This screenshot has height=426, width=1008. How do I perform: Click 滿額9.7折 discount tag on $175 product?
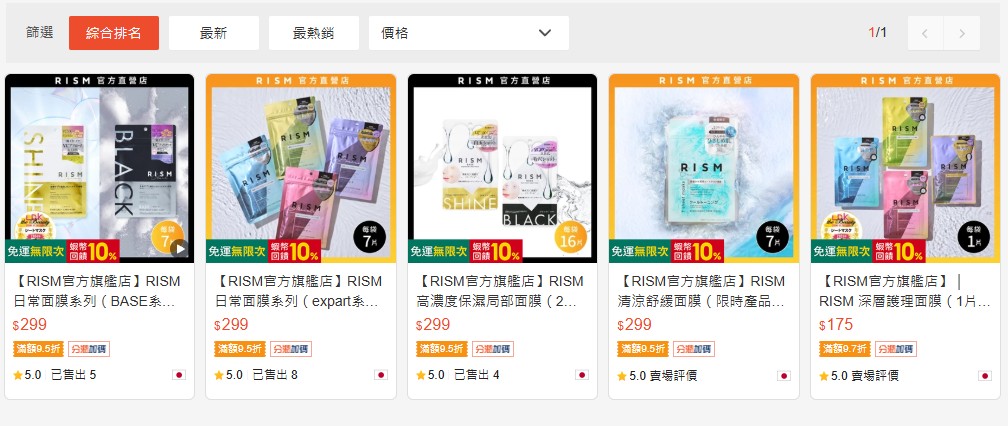click(x=845, y=349)
